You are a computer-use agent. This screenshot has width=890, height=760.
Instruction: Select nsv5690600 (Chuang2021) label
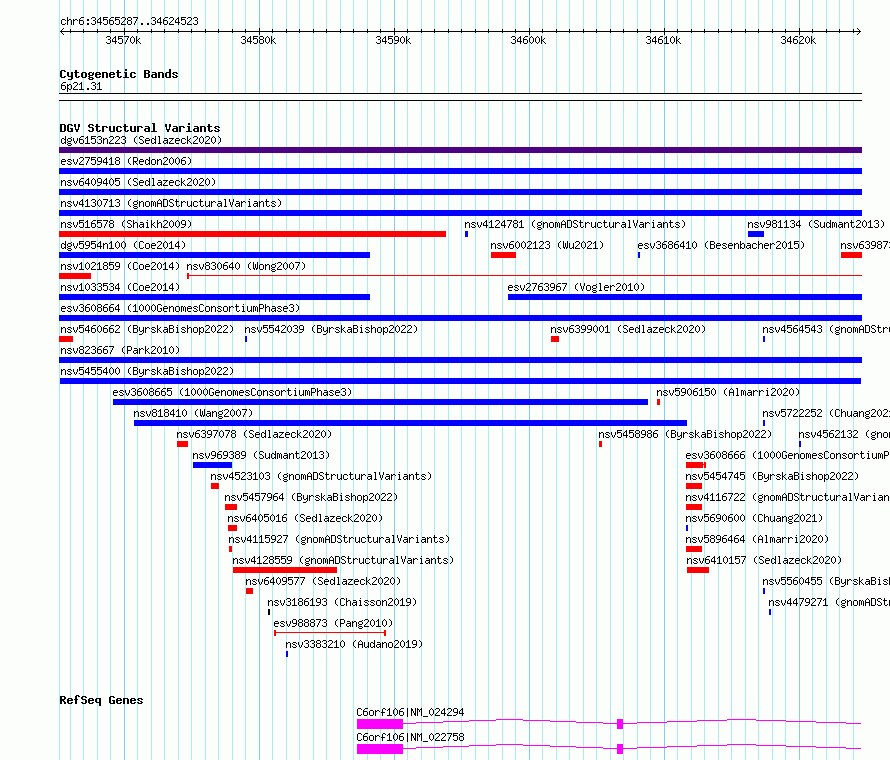[x=754, y=518]
